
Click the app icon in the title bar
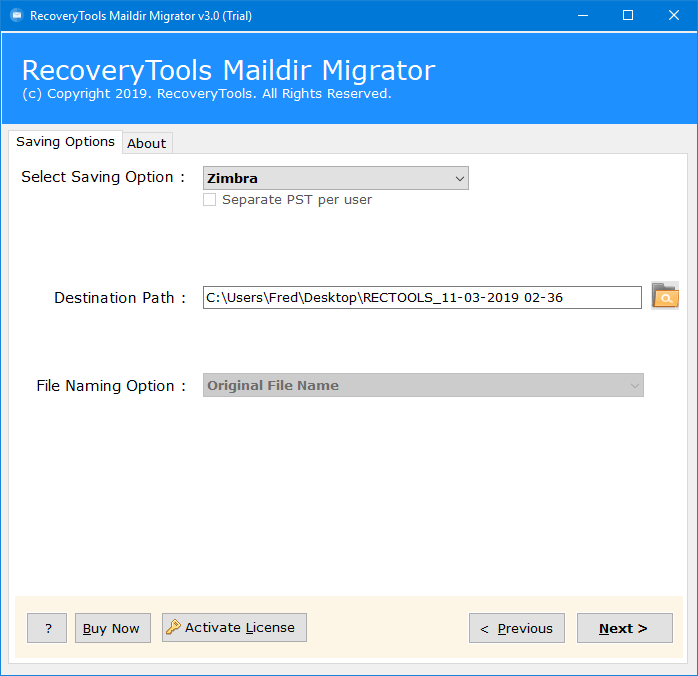(17, 16)
